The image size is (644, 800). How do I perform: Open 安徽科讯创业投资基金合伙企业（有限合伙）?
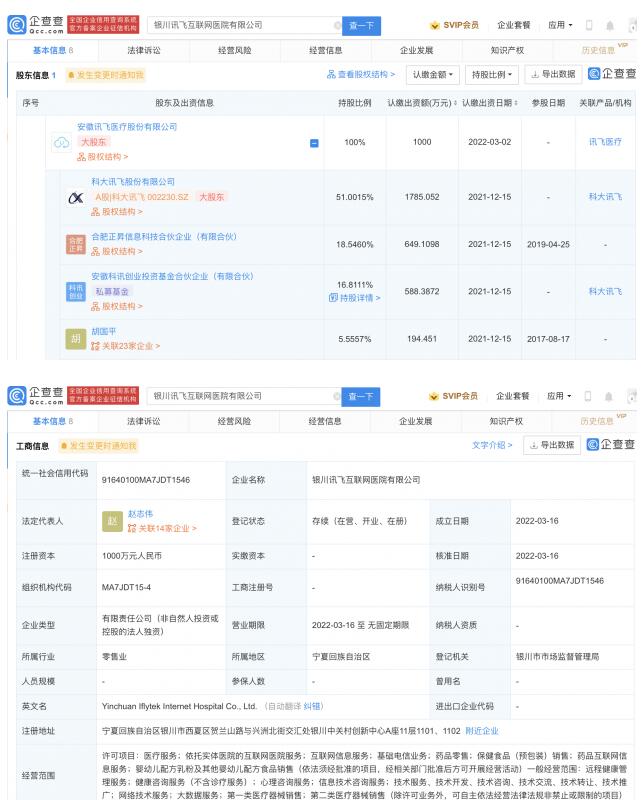pos(172,277)
